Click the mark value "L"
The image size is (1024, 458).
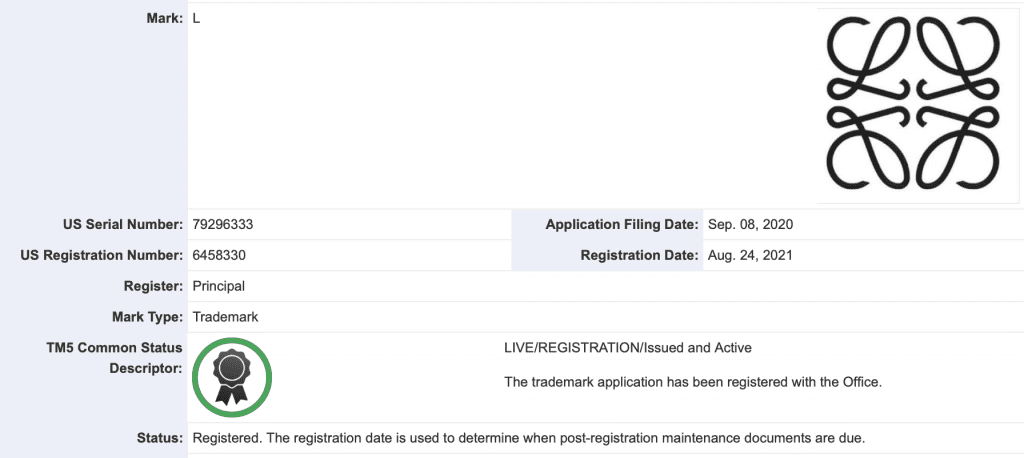coord(196,19)
